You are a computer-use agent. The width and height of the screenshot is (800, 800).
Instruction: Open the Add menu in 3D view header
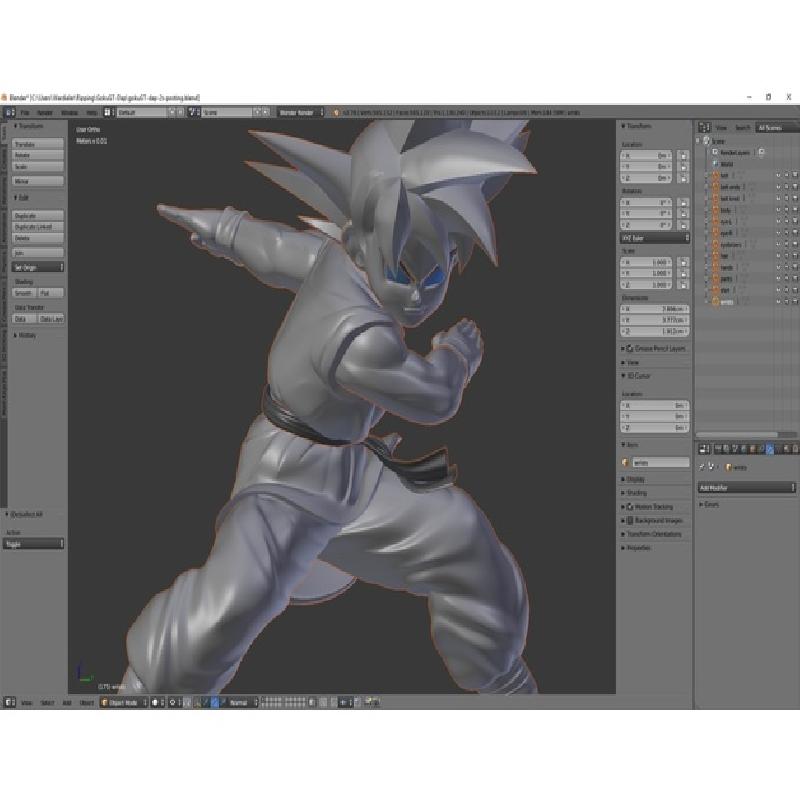pos(67,703)
